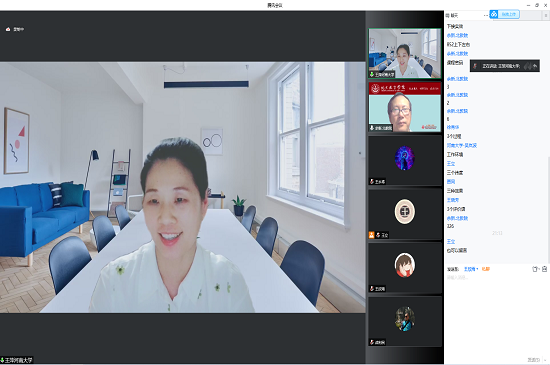
Task: Click the muted microphone icon in speaker popup
Action: tap(475, 66)
